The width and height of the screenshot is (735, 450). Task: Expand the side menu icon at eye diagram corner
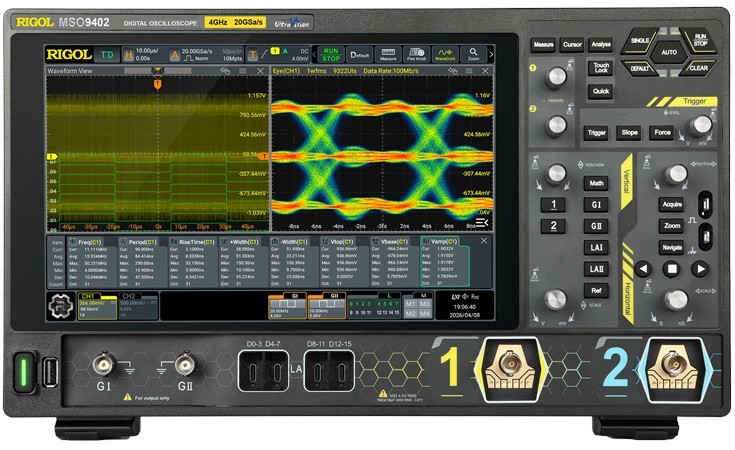(482, 222)
